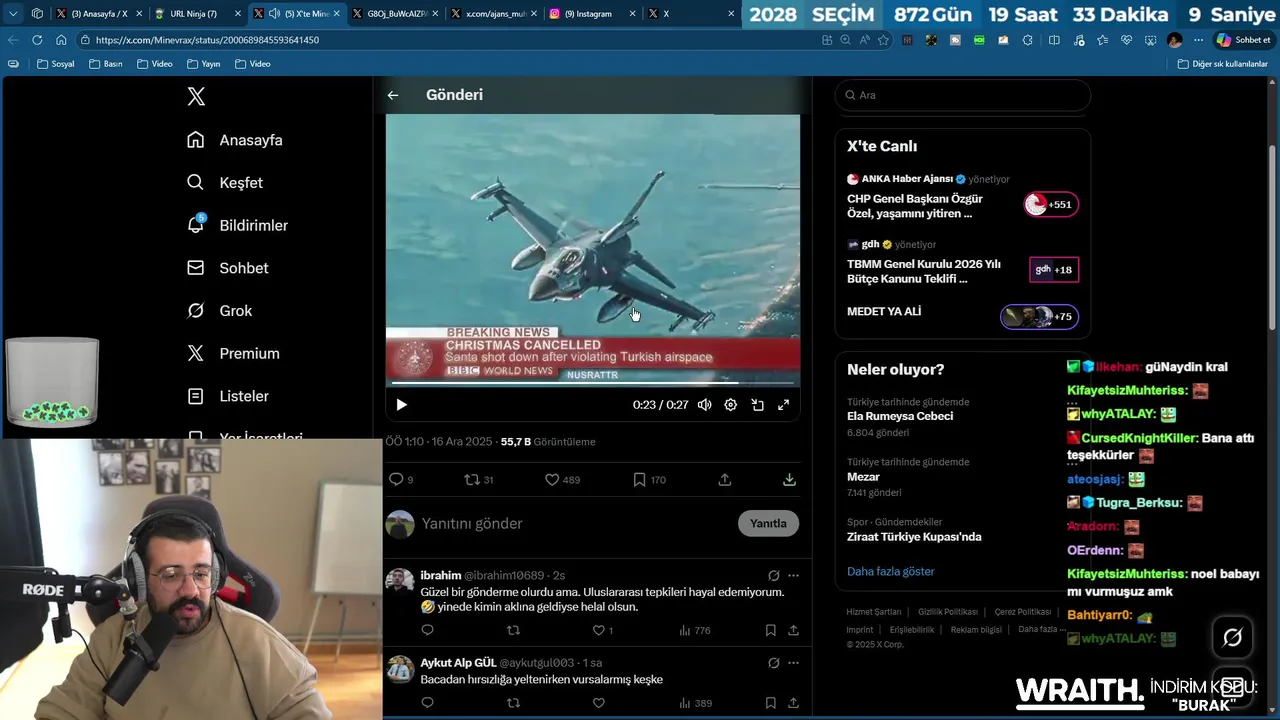1280x720 pixels.
Task: Open video settings gear icon
Action: pyautogui.click(x=731, y=405)
